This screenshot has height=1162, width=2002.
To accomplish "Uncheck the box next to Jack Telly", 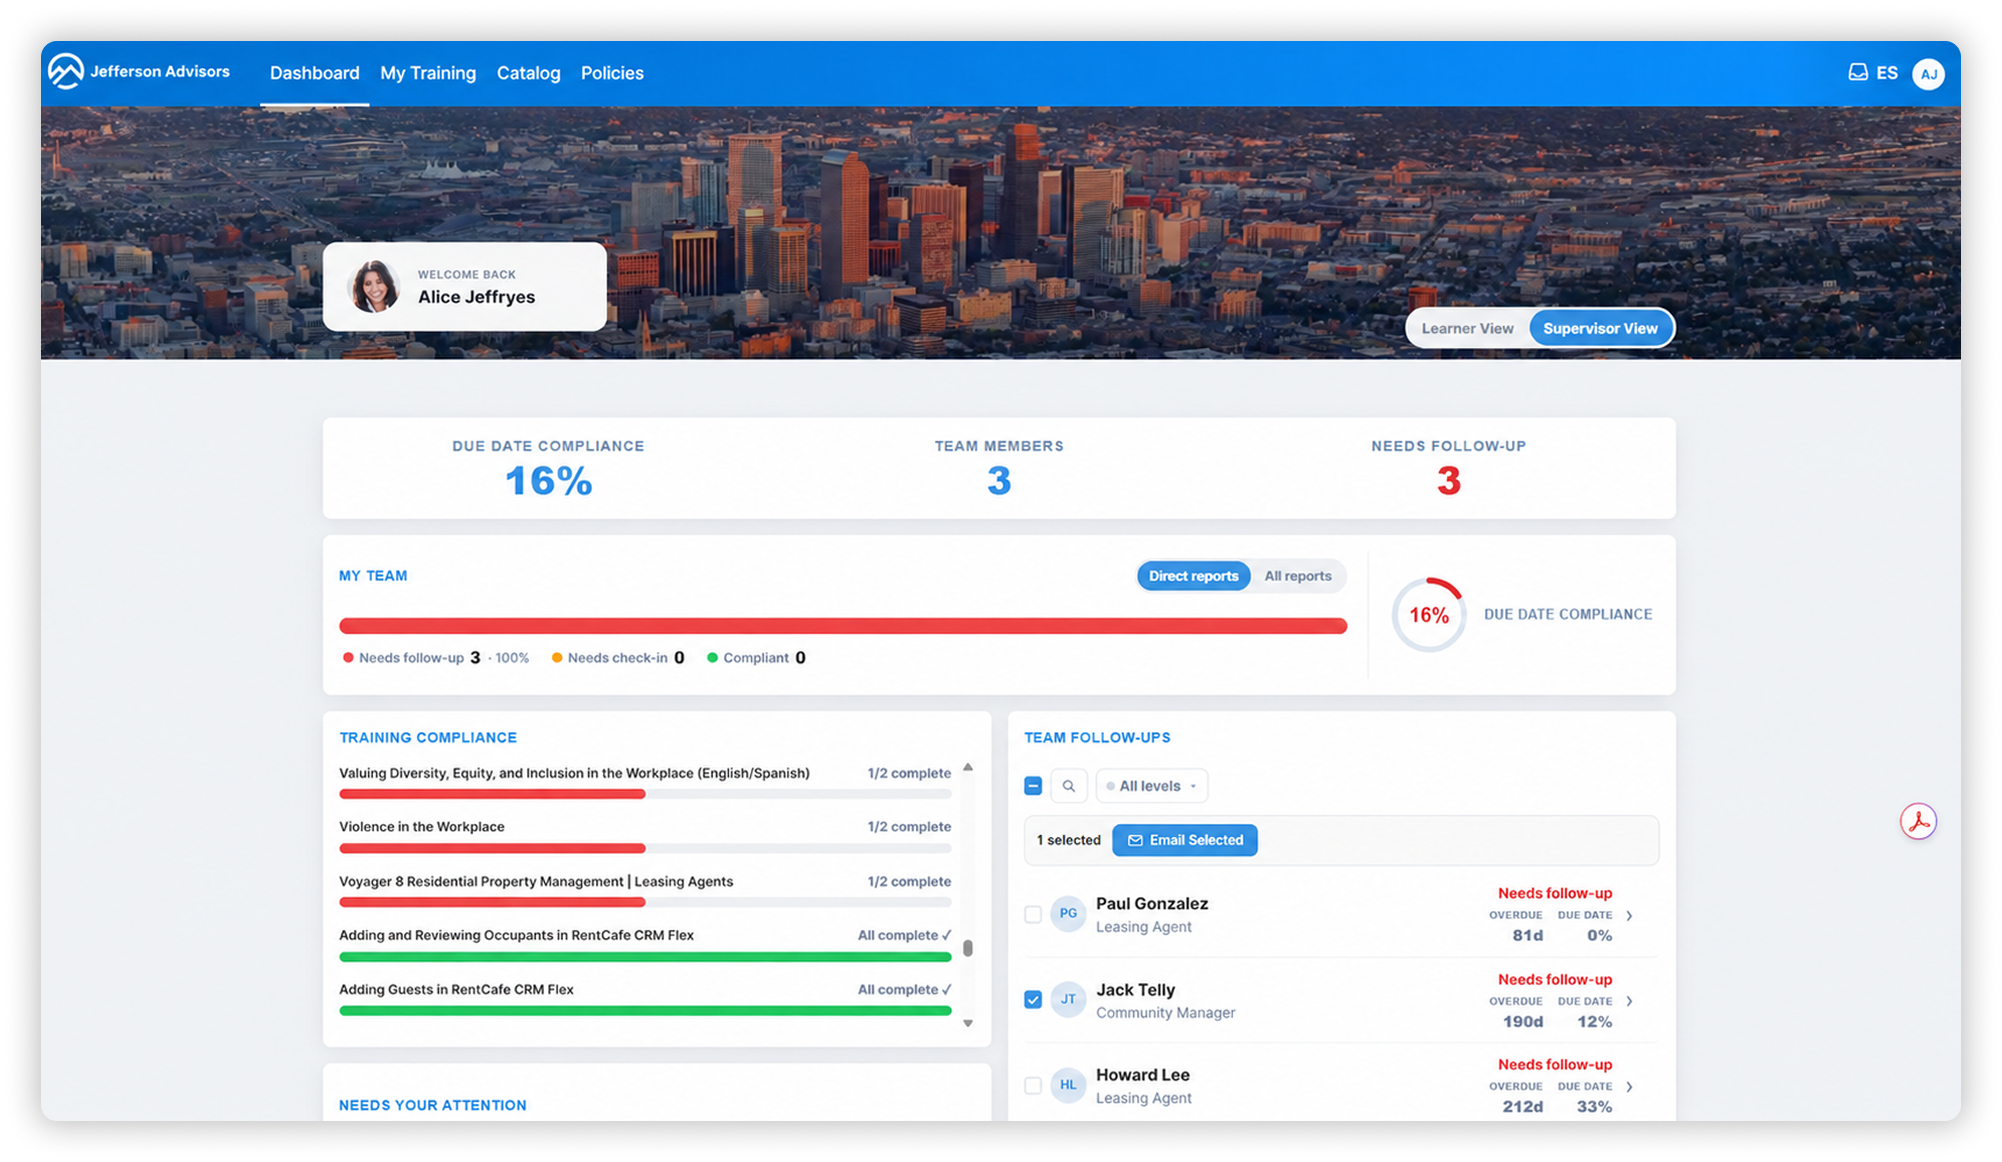I will click(1033, 999).
